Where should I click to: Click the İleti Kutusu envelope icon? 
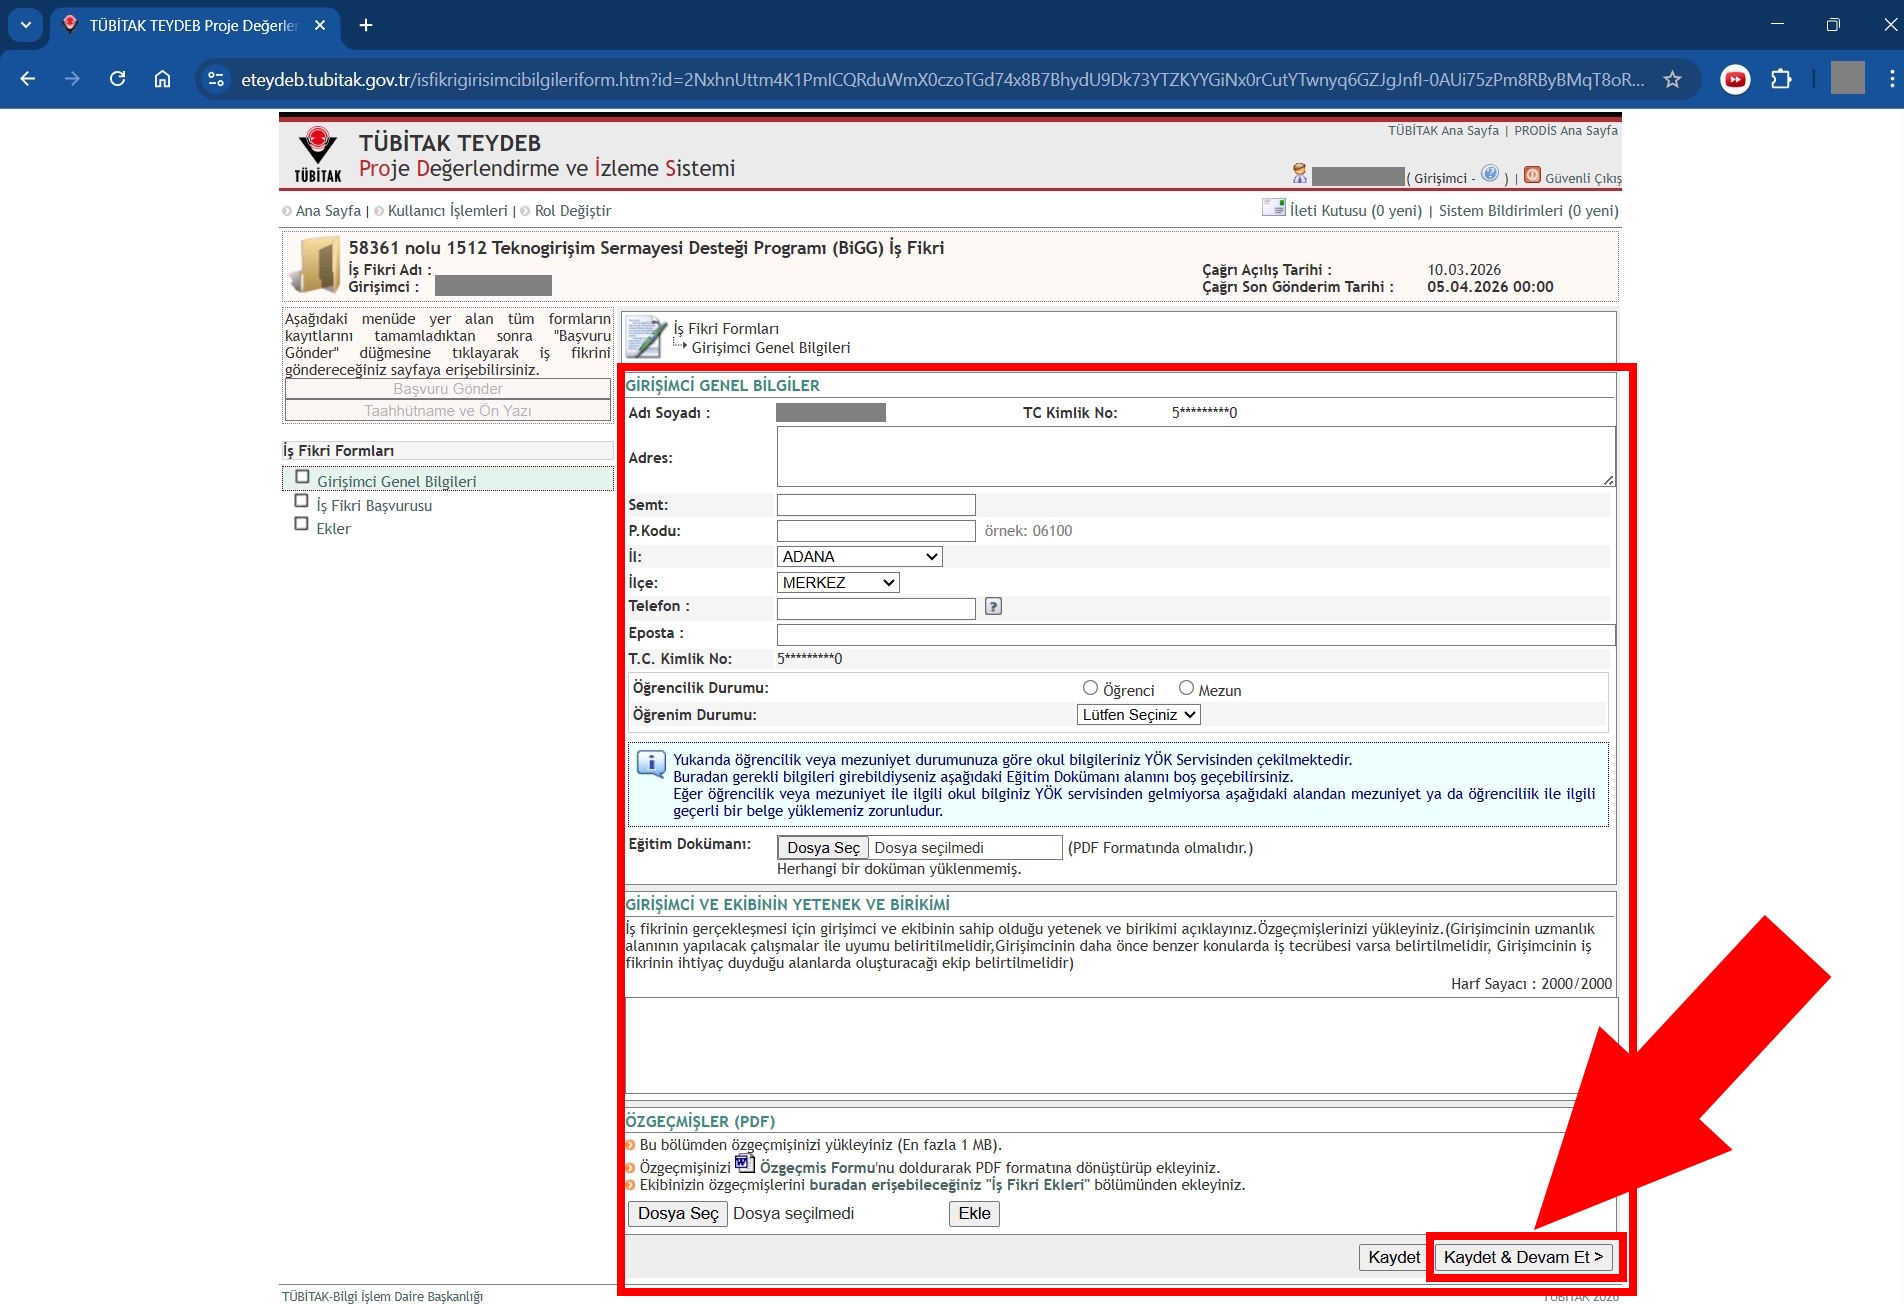click(1273, 208)
